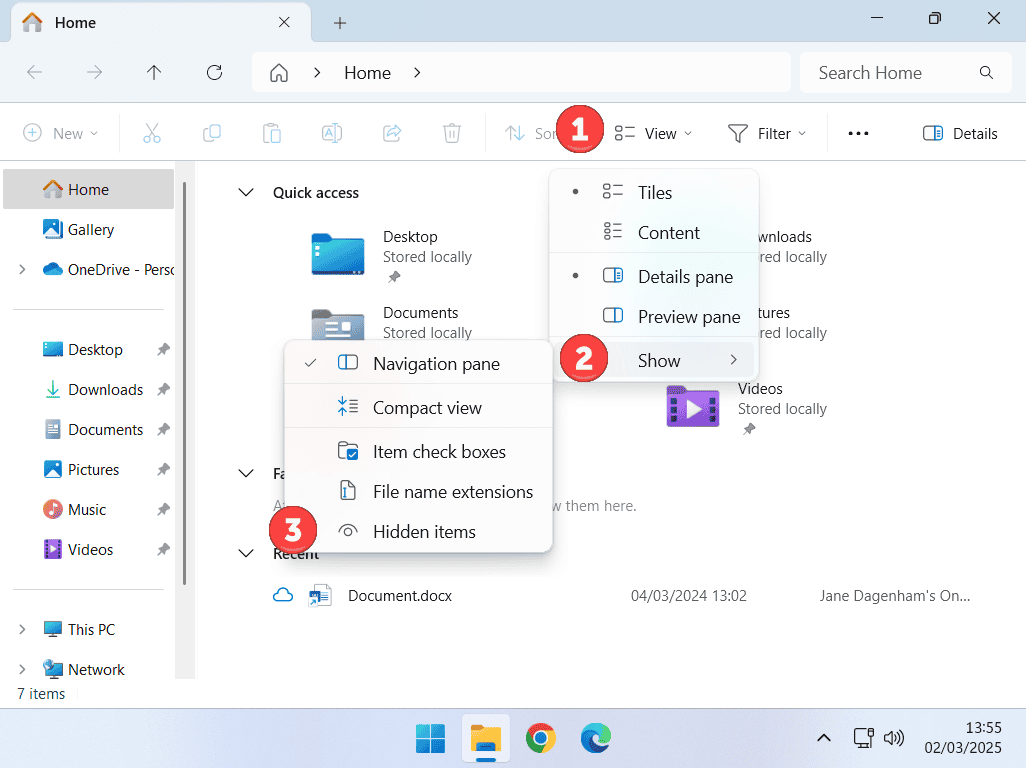Click the Refresh button
This screenshot has width=1026, height=768.
click(214, 72)
